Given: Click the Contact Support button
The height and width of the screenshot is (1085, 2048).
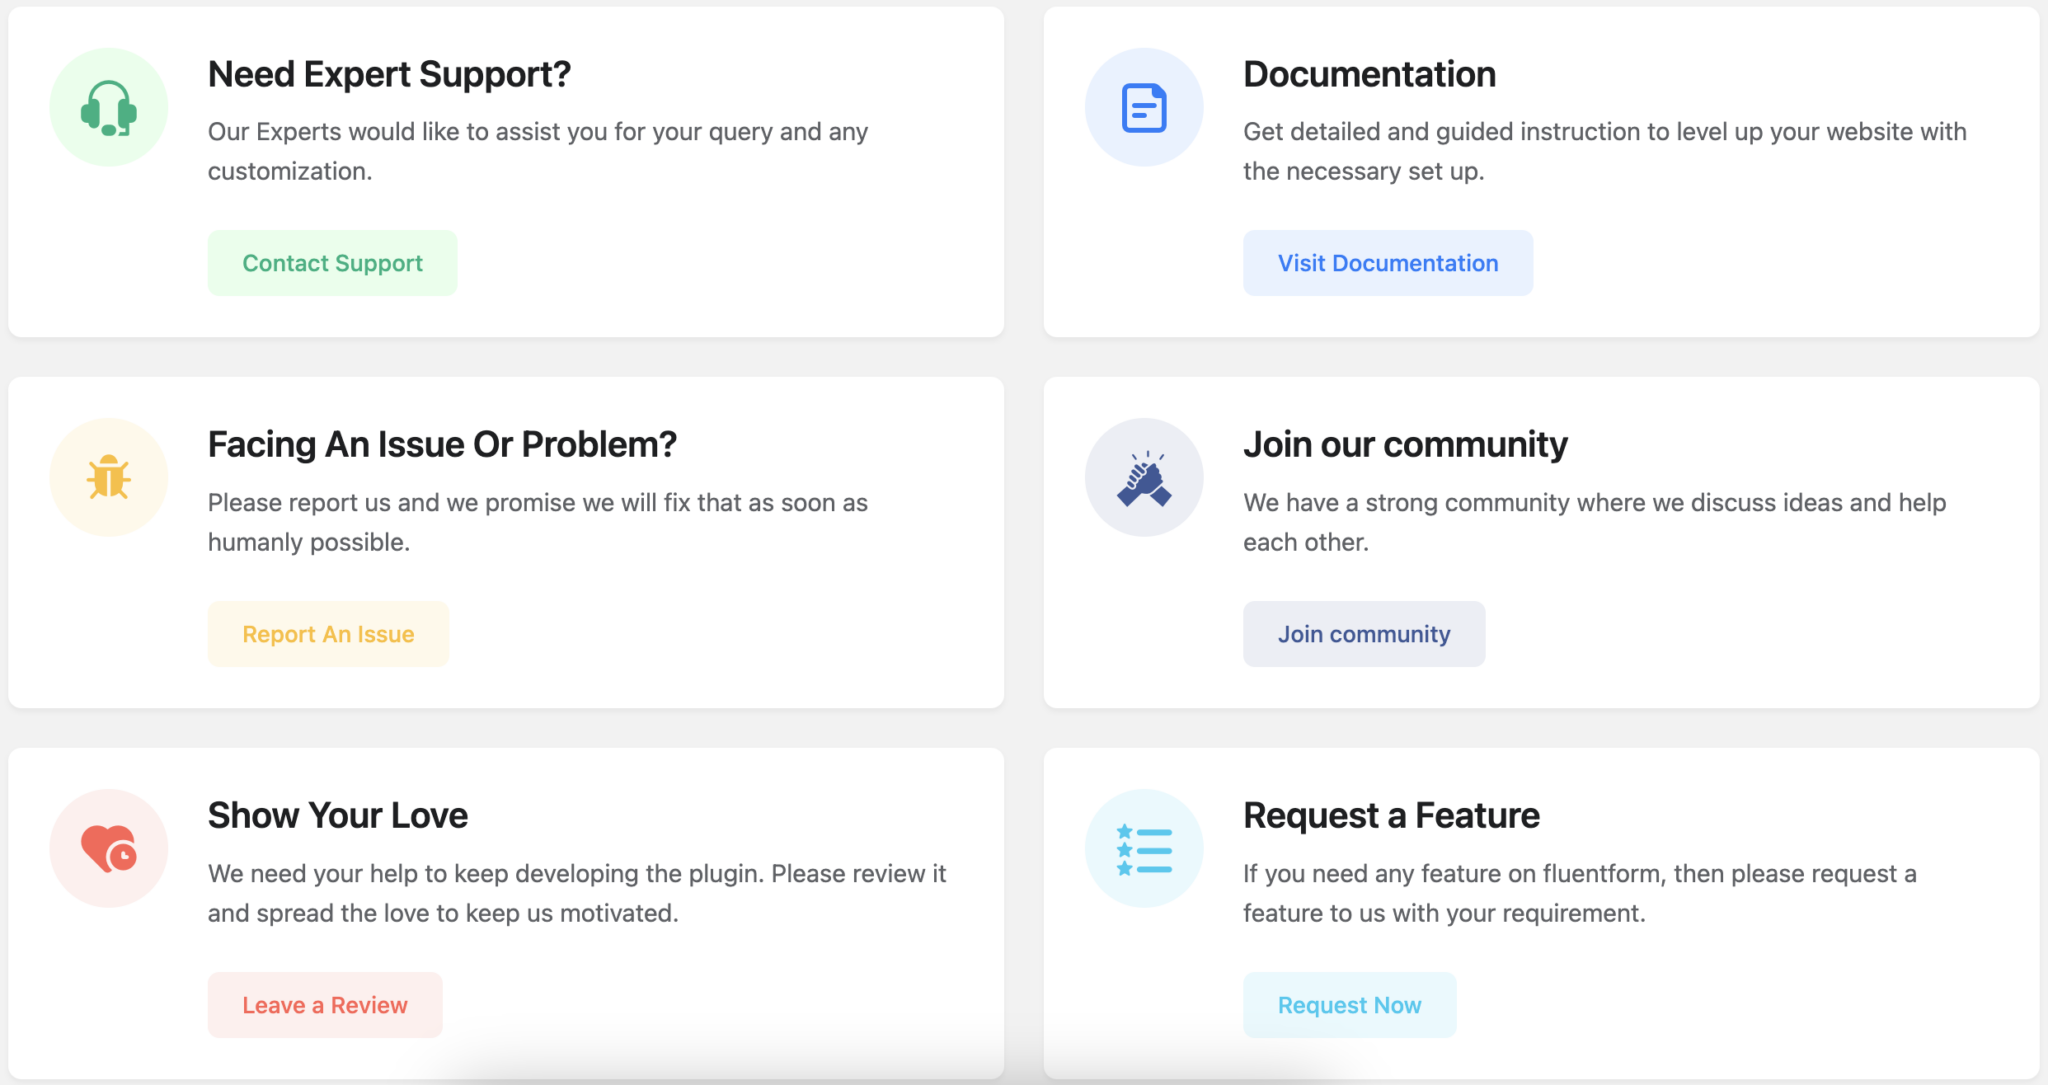Looking at the screenshot, I should (331, 262).
